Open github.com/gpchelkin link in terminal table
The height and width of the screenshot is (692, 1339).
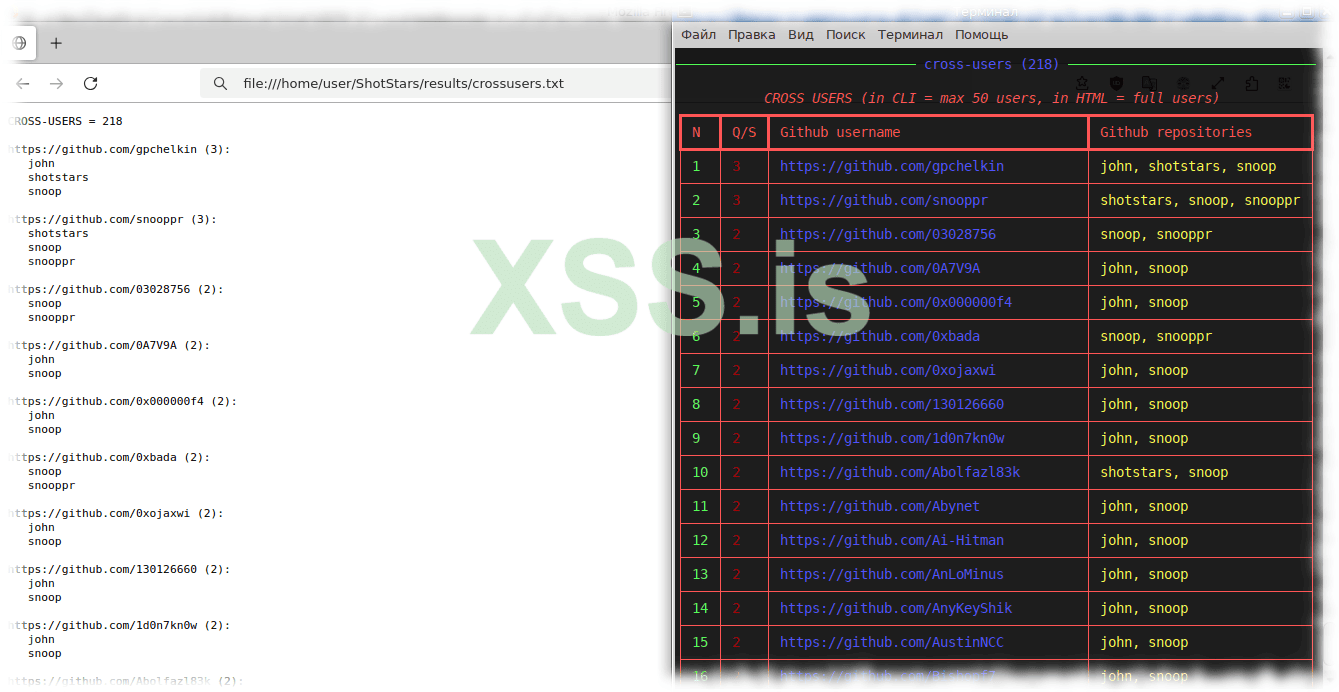click(892, 166)
